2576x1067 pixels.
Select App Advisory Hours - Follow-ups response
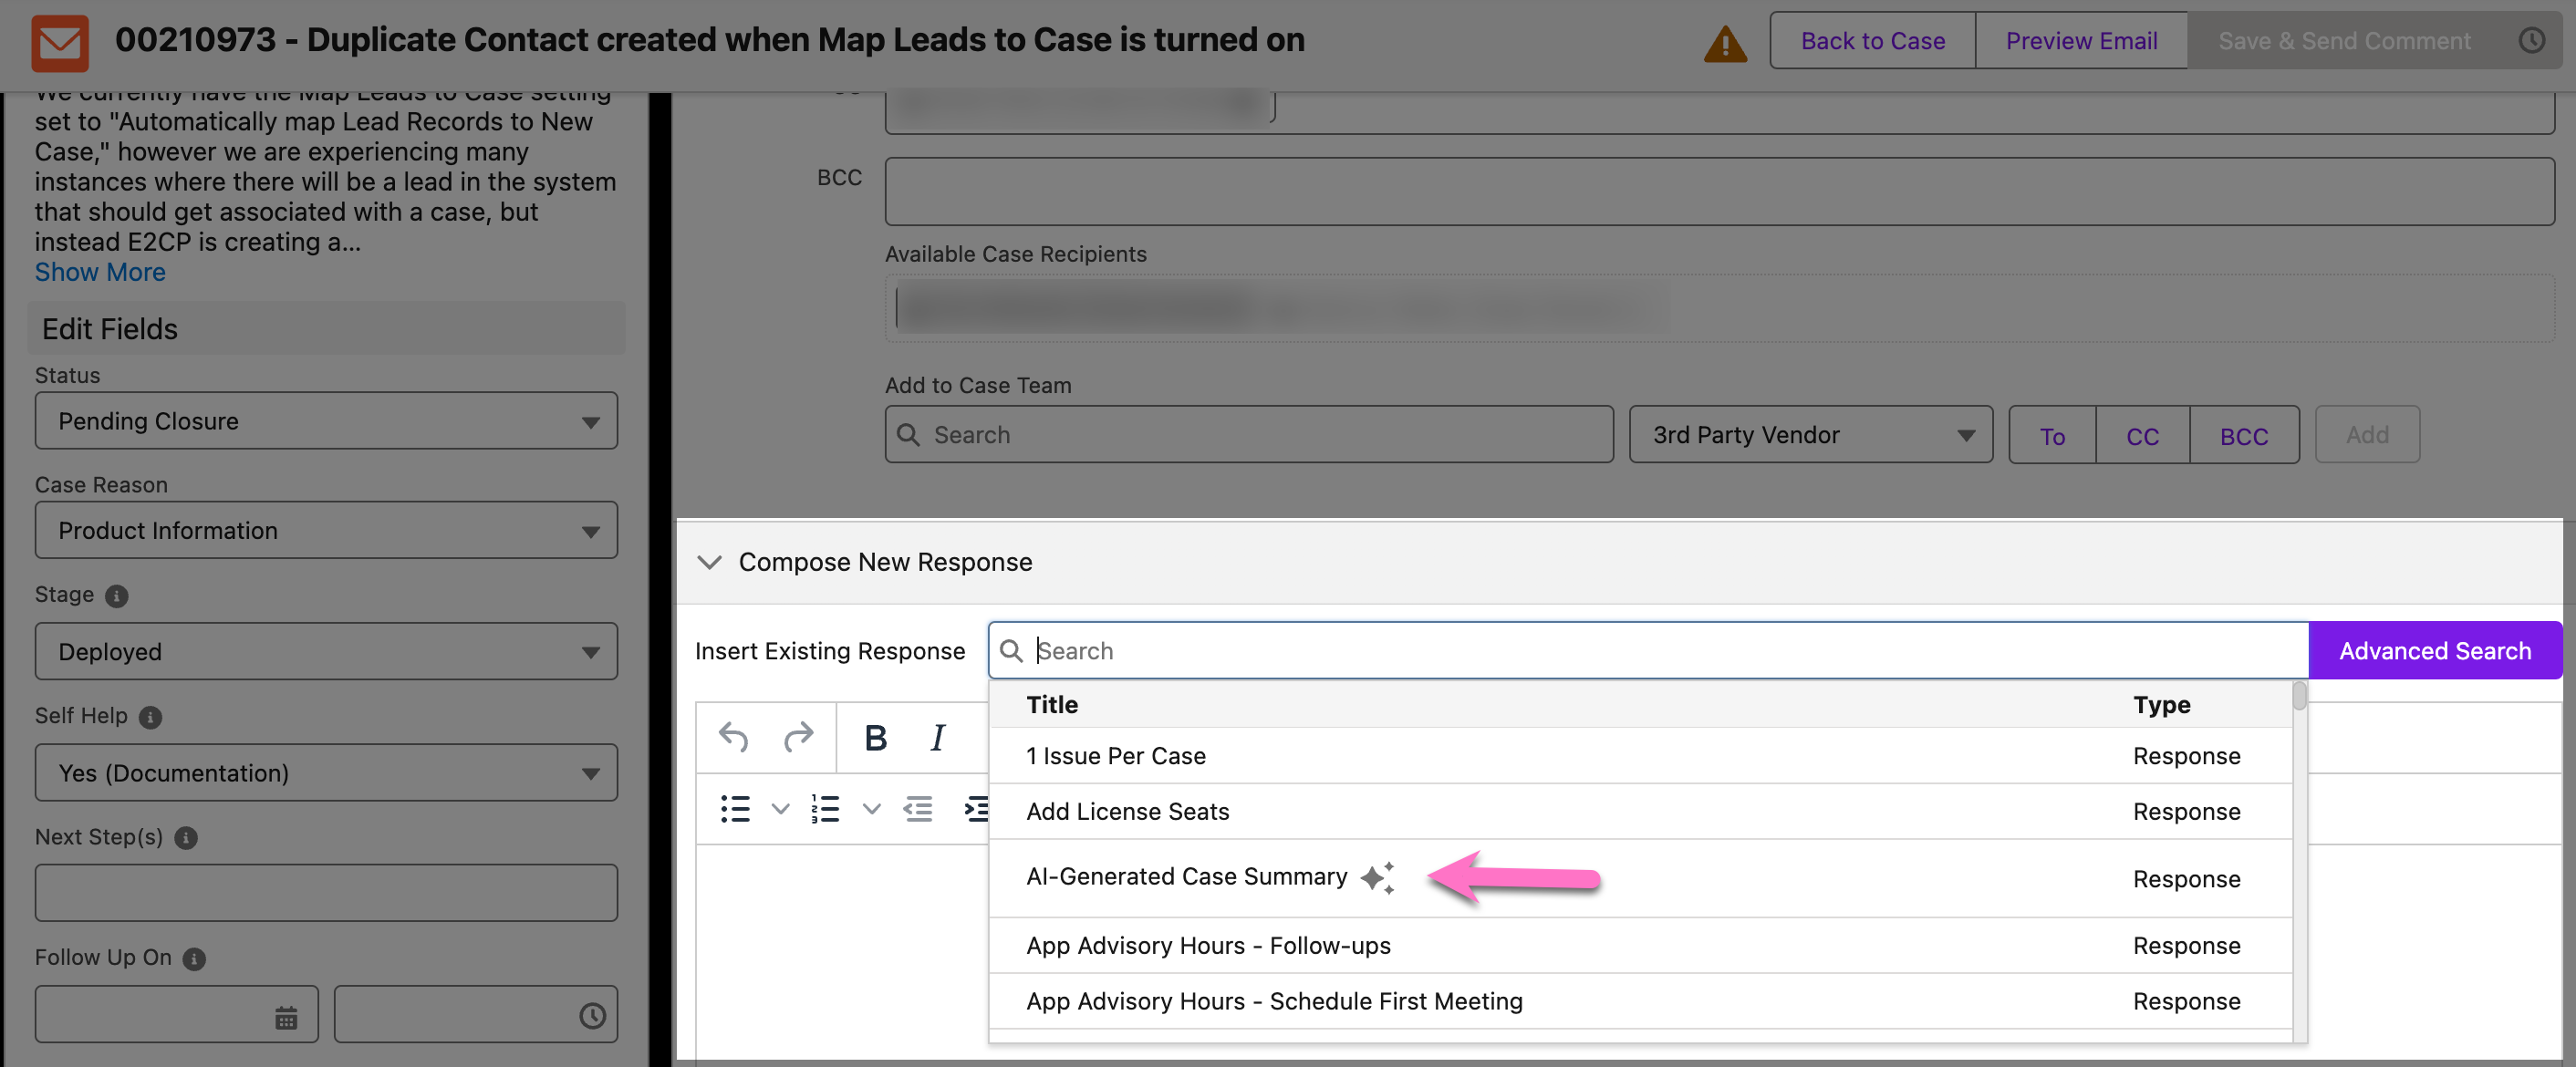[x=1640, y=946]
